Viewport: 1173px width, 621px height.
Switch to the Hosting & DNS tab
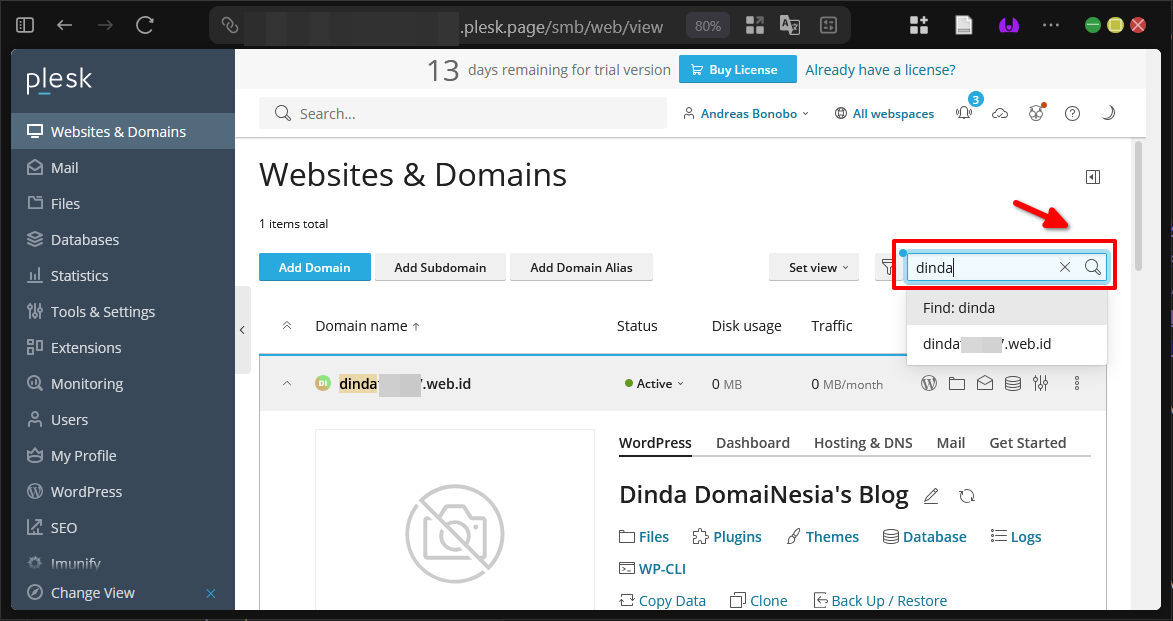[x=862, y=443]
